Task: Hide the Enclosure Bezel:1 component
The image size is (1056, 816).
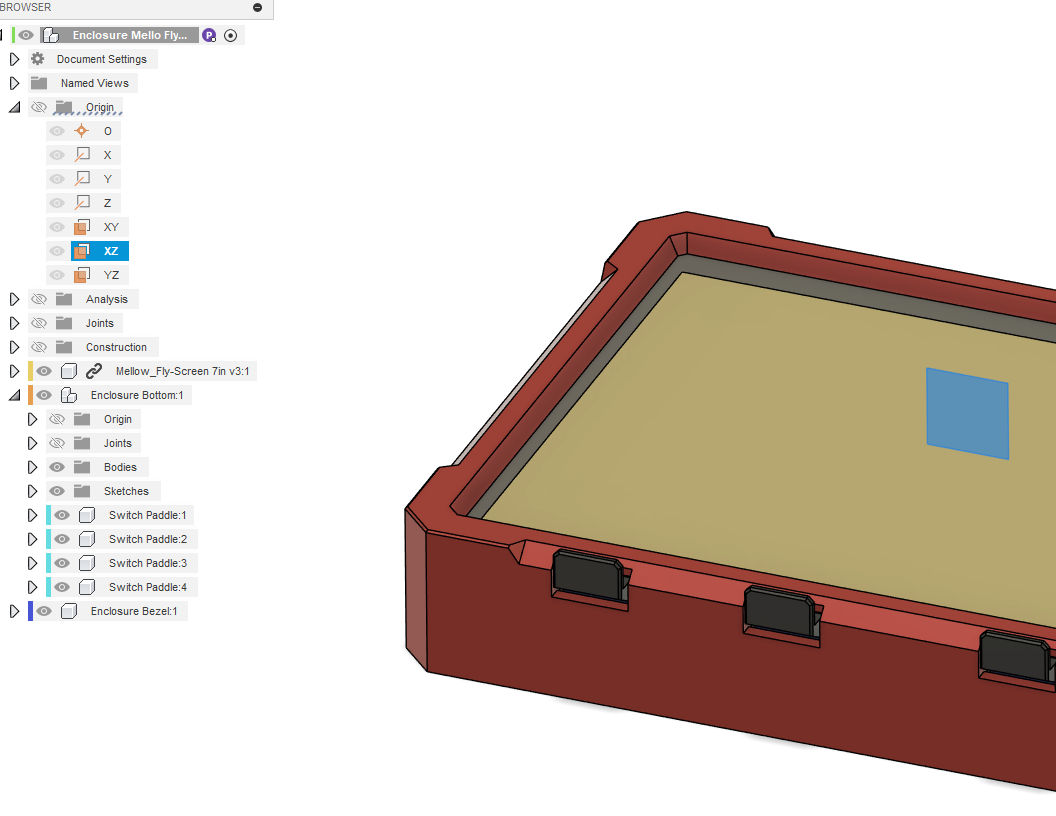Action: [44, 611]
